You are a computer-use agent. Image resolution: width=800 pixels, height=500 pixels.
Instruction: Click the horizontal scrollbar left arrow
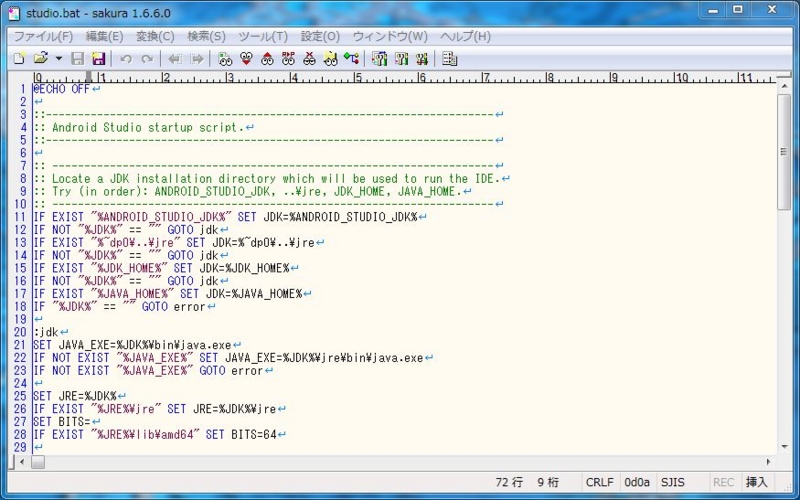tap(22, 462)
